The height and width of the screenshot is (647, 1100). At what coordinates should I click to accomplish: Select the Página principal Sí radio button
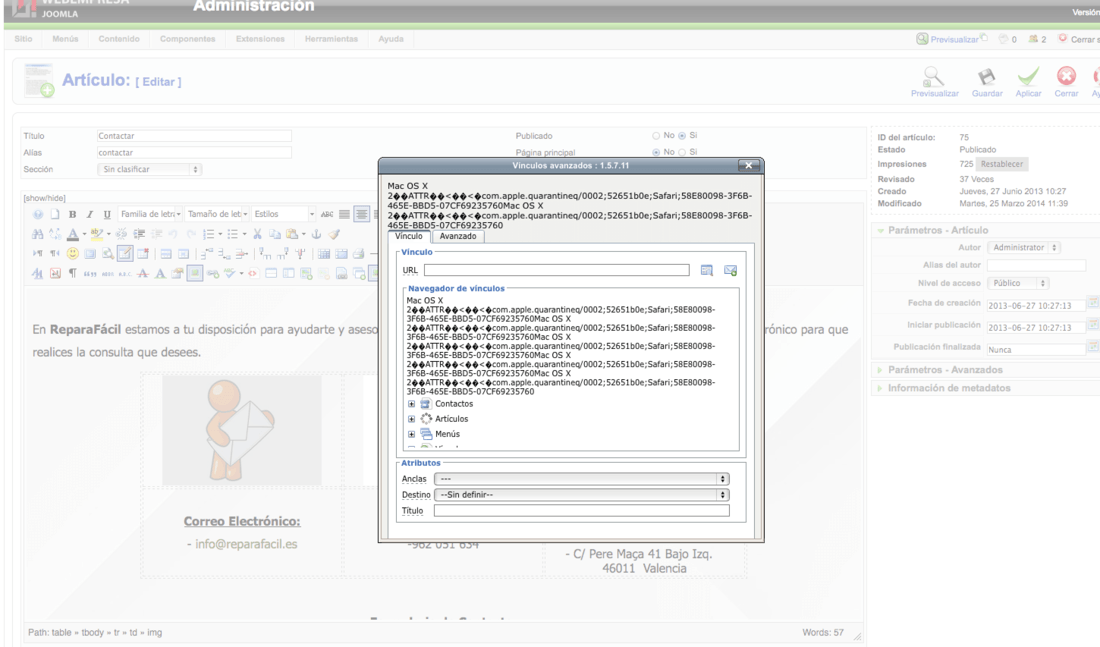(x=682, y=152)
